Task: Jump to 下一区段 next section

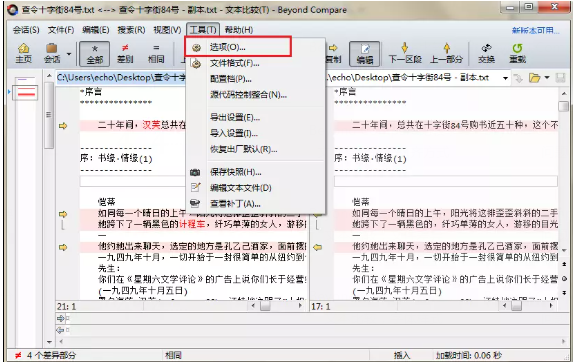Action: click(x=405, y=53)
